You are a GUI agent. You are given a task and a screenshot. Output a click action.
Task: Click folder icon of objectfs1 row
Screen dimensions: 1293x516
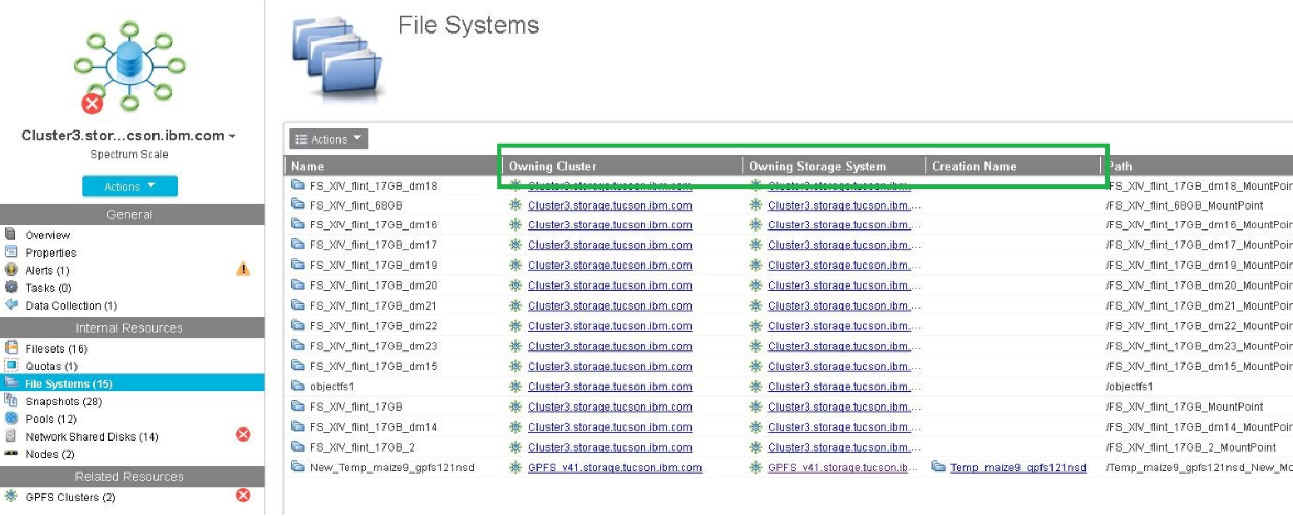tap(297, 386)
